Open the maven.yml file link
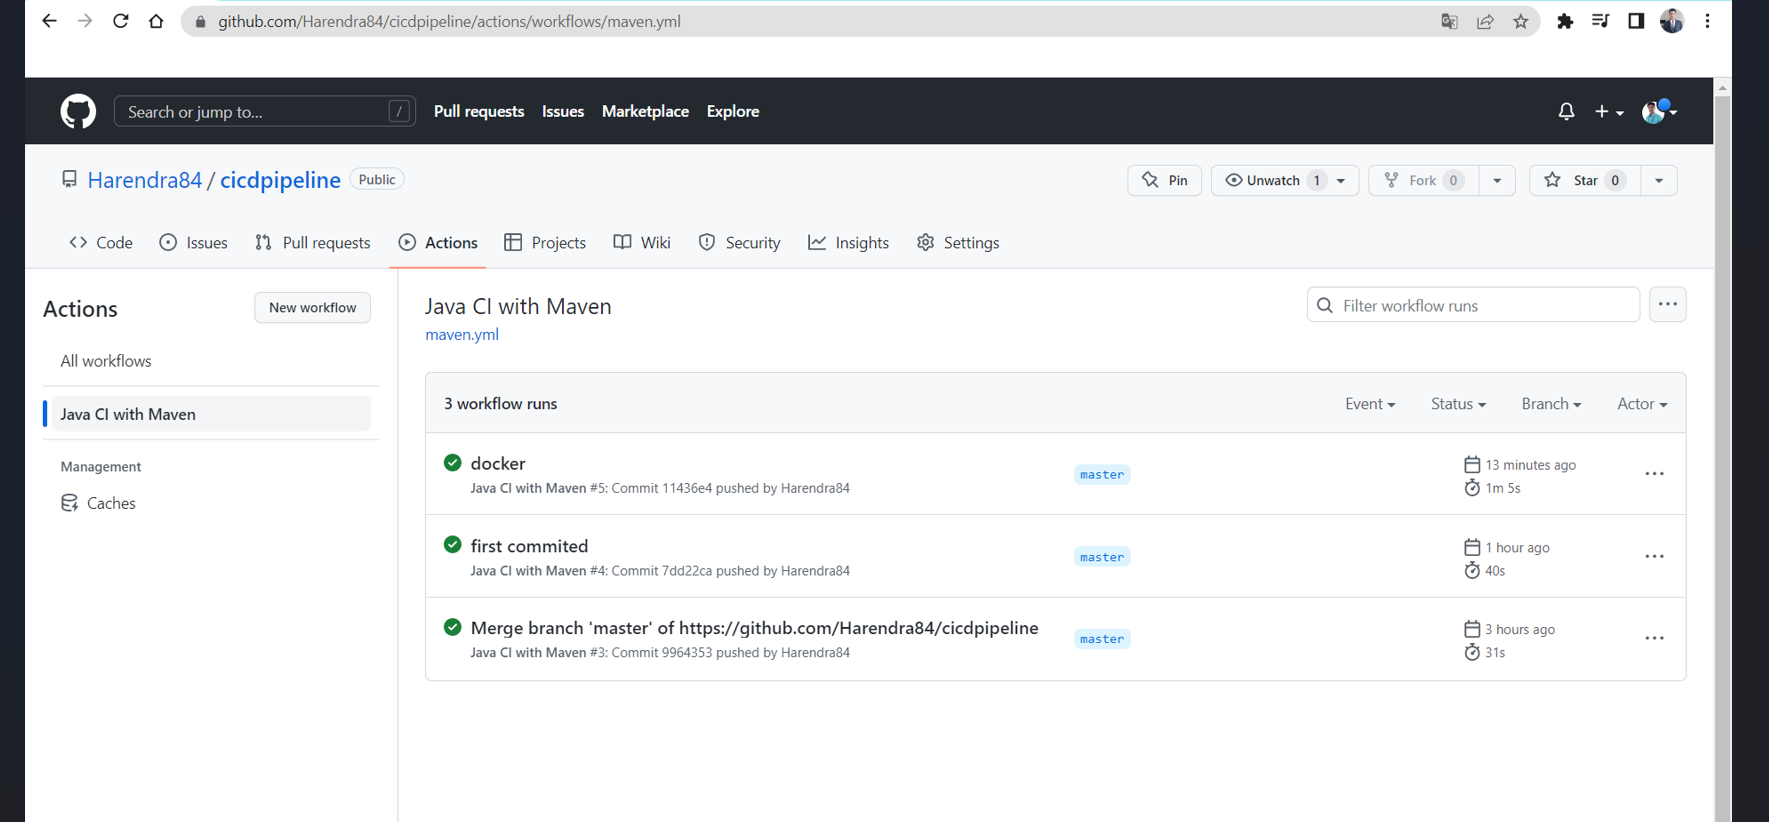Image resolution: width=1769 pixels, height=822 pixels. 462,335
